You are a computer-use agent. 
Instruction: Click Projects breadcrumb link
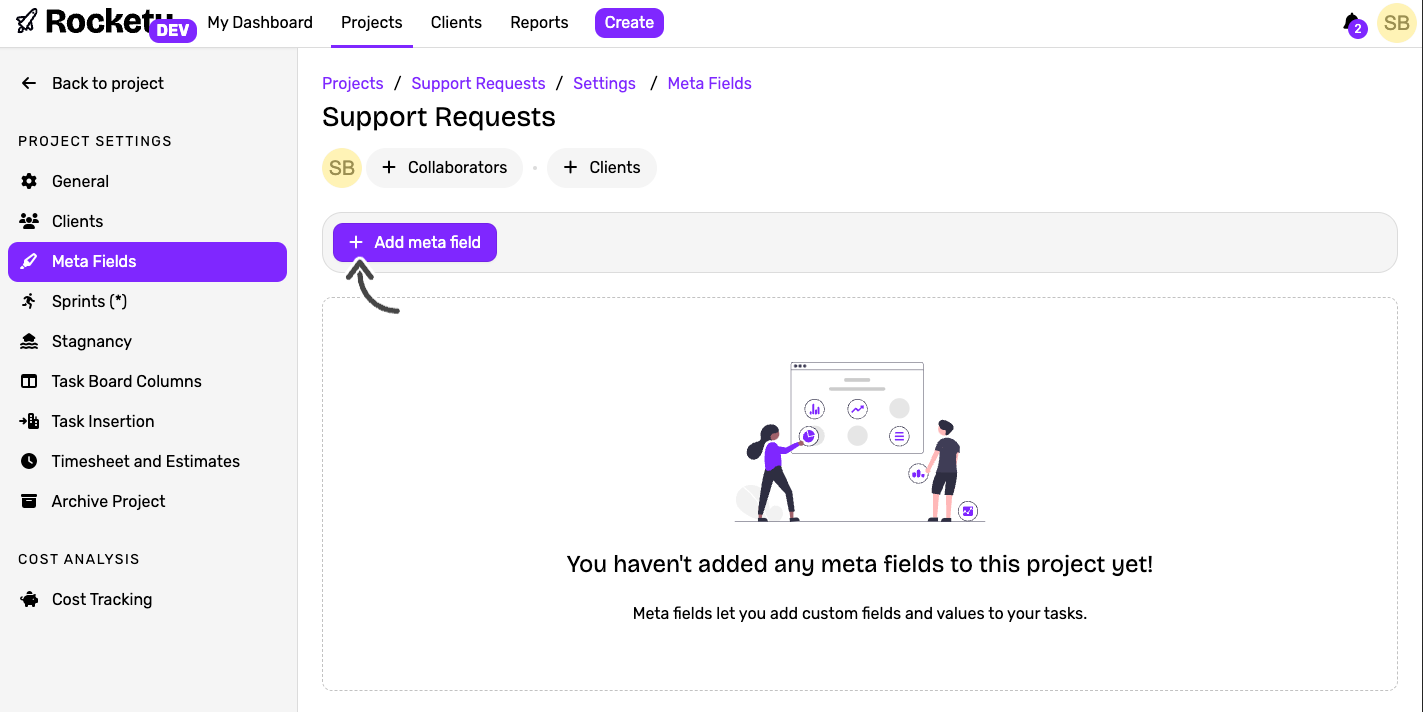coord(353,83)
